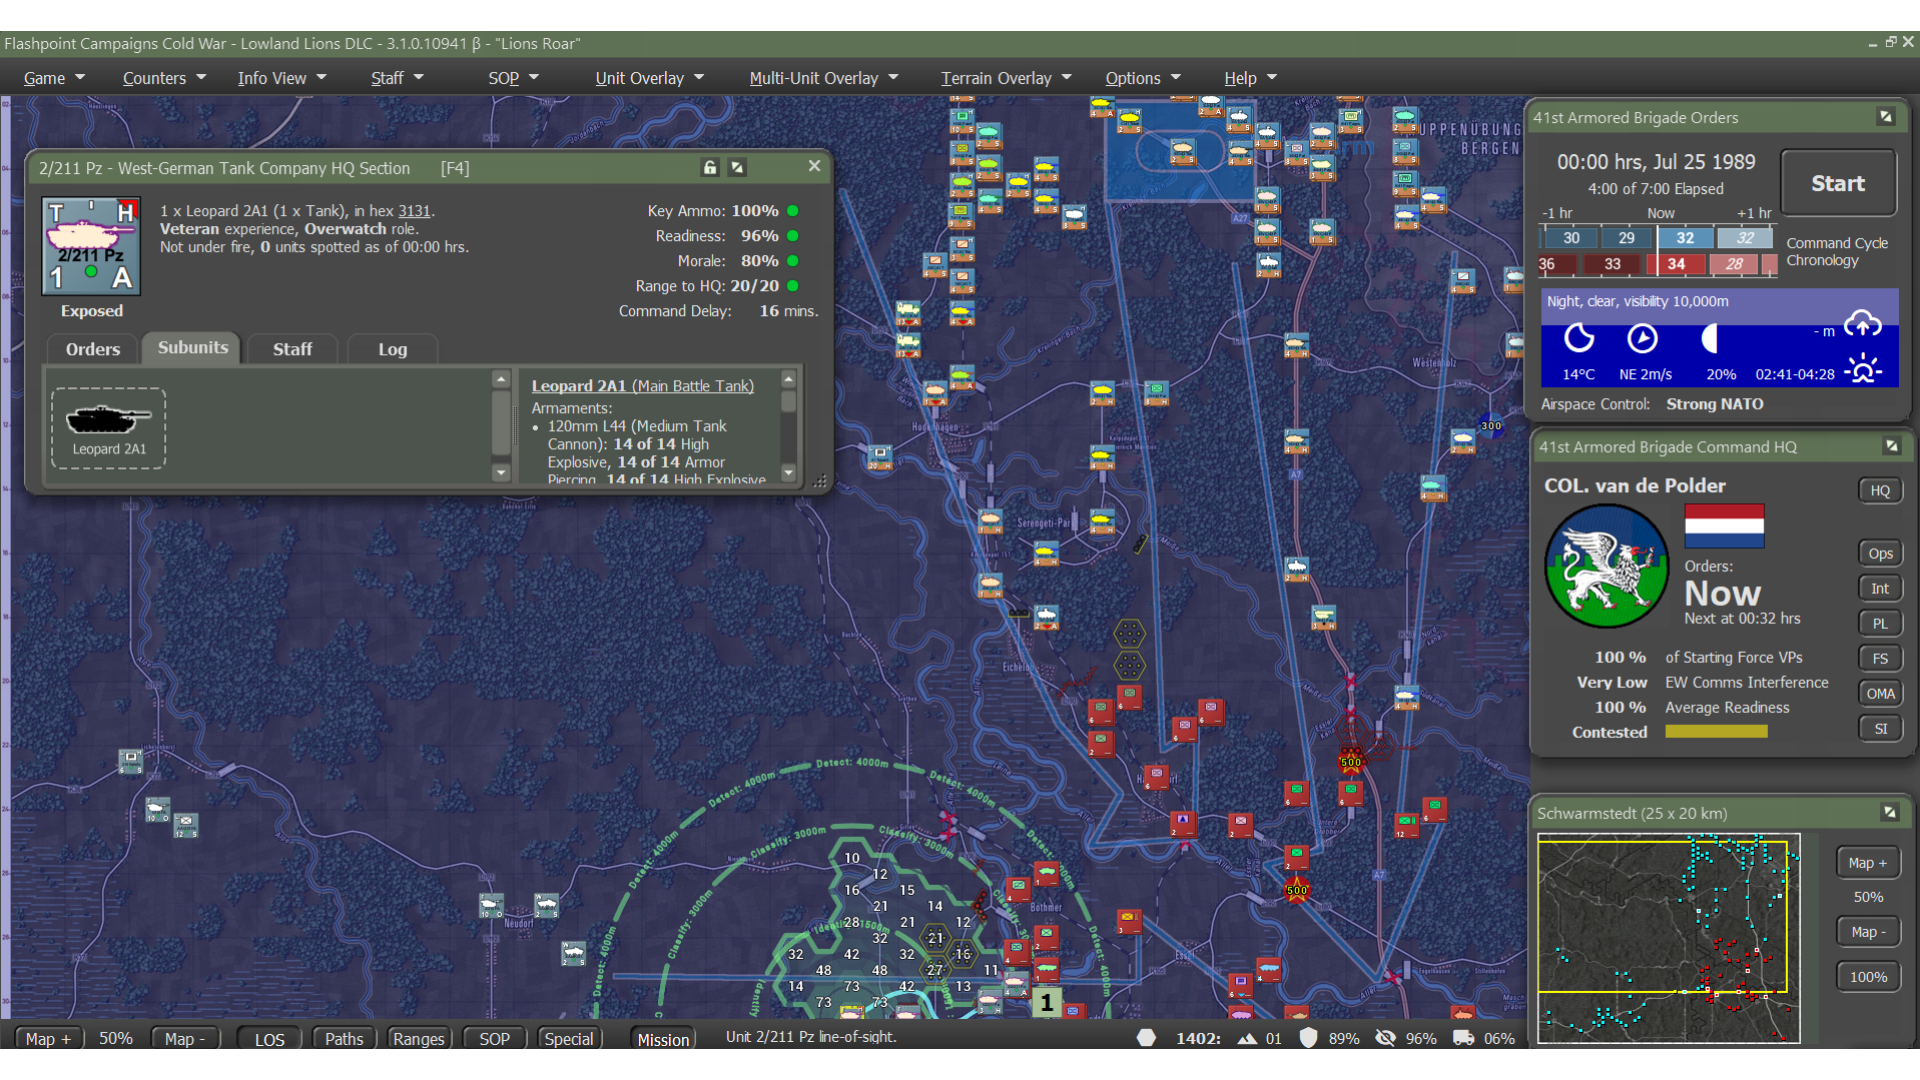Open the Info View dropdown
Image resolution: width=1920 pixels, height=1080 pixels.
pos(282,78)
